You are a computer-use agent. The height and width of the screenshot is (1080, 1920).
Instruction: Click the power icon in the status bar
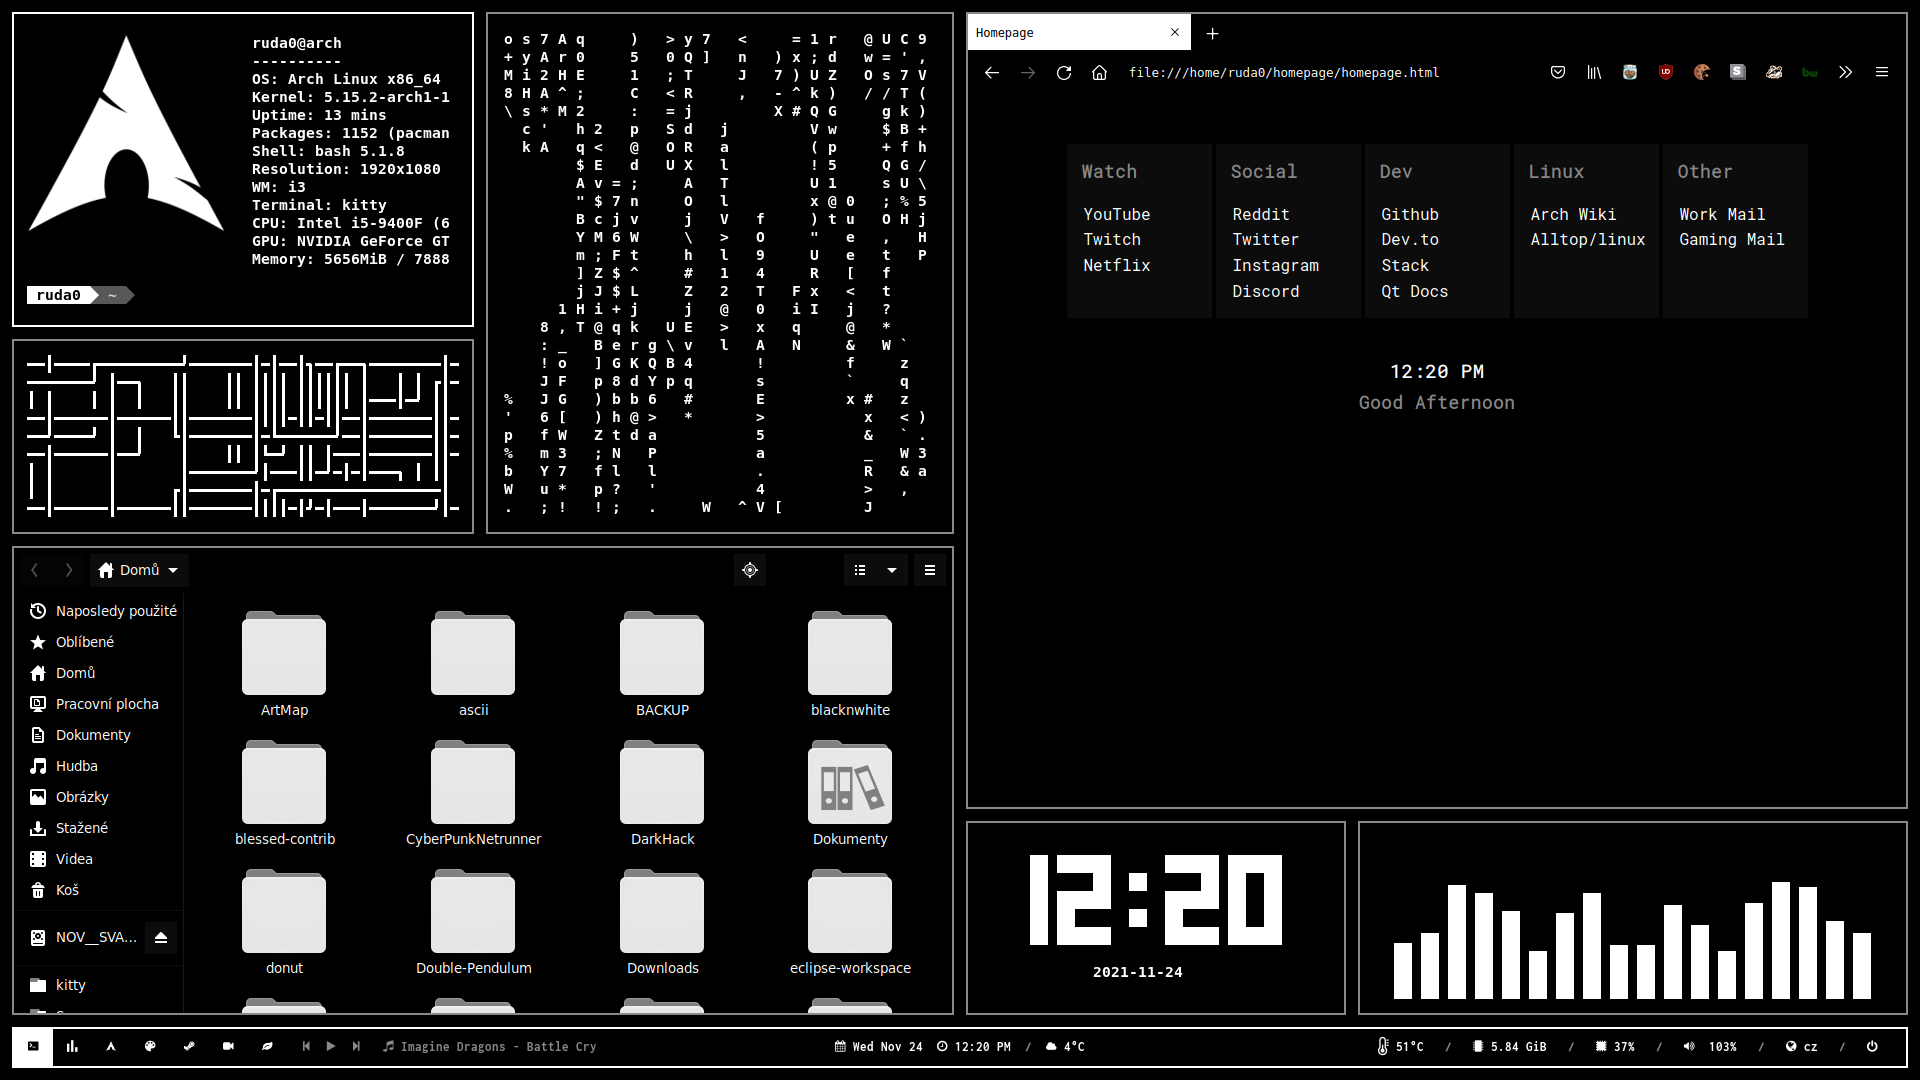(x=1872, y=1046)
